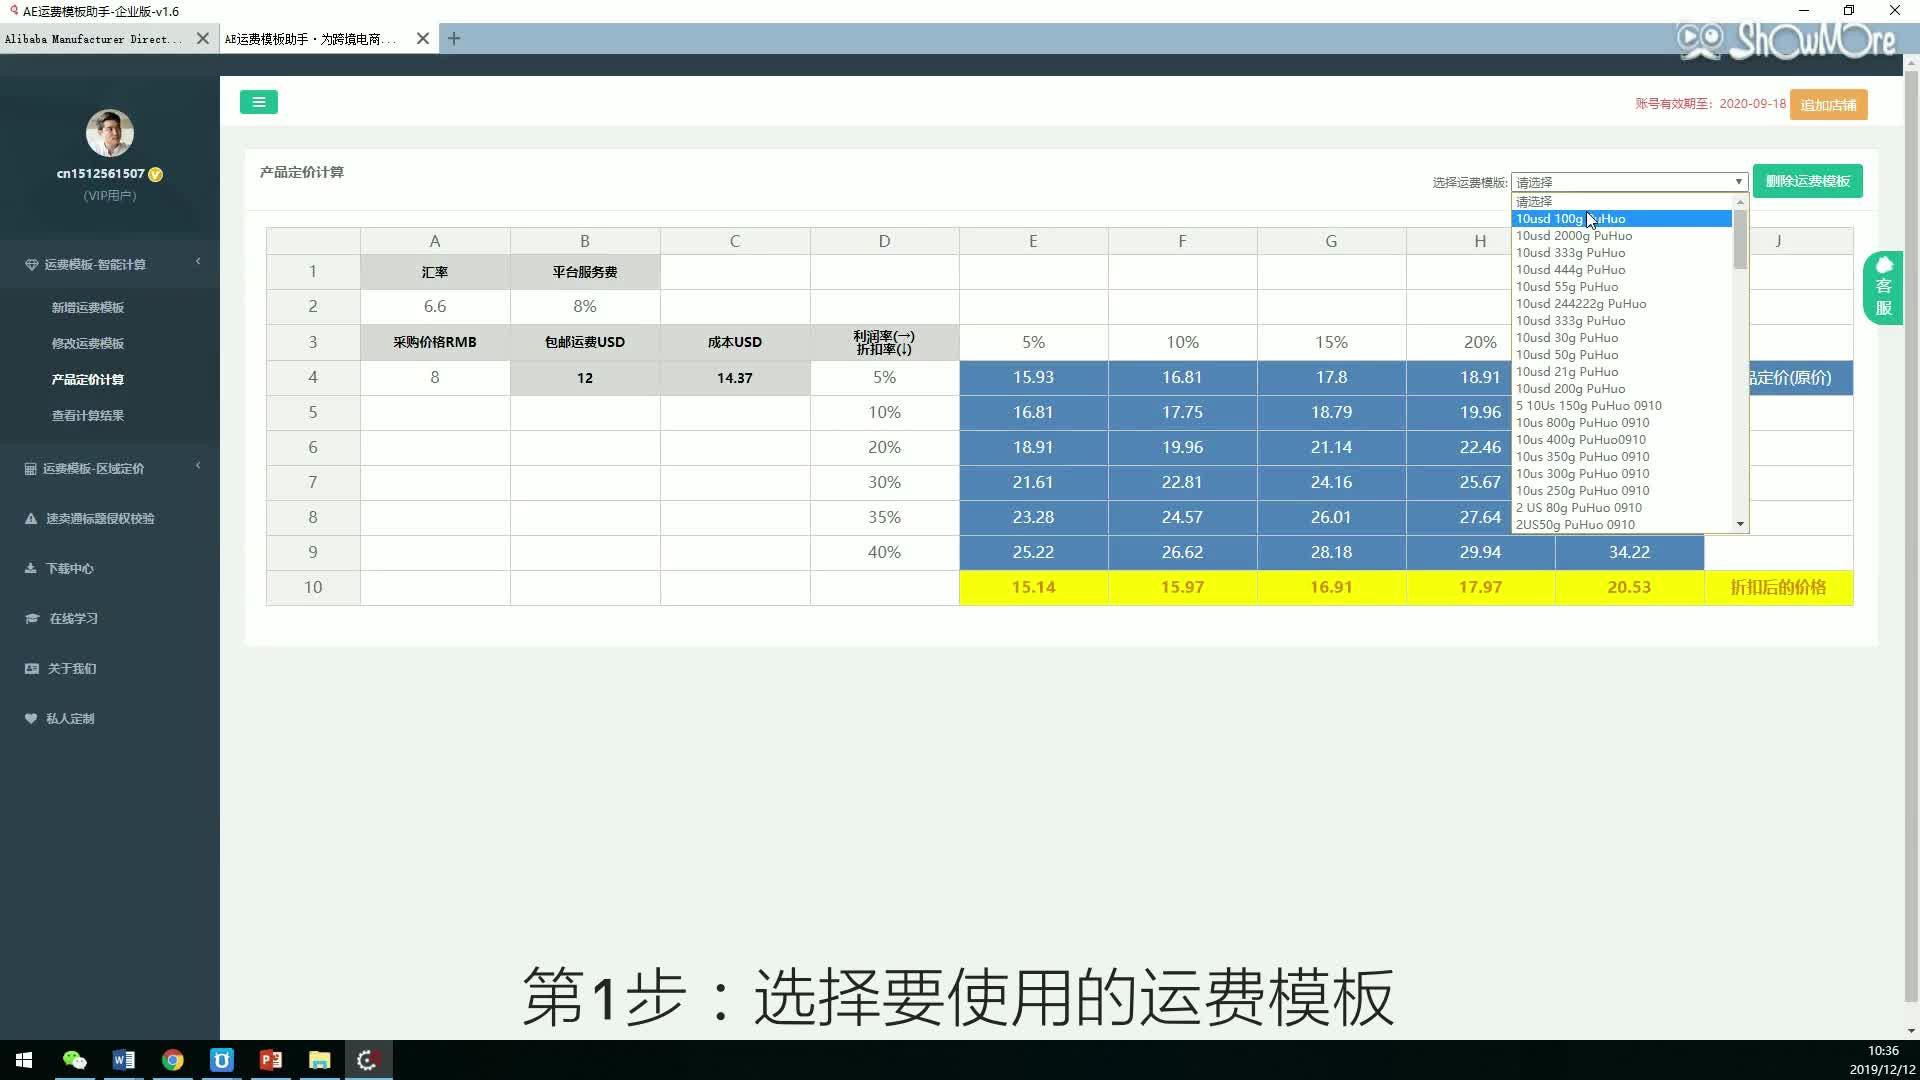Open the 私人定制 sidebar item
Viewport: 1920px width, 1080px height.
[x=70, y=718]
